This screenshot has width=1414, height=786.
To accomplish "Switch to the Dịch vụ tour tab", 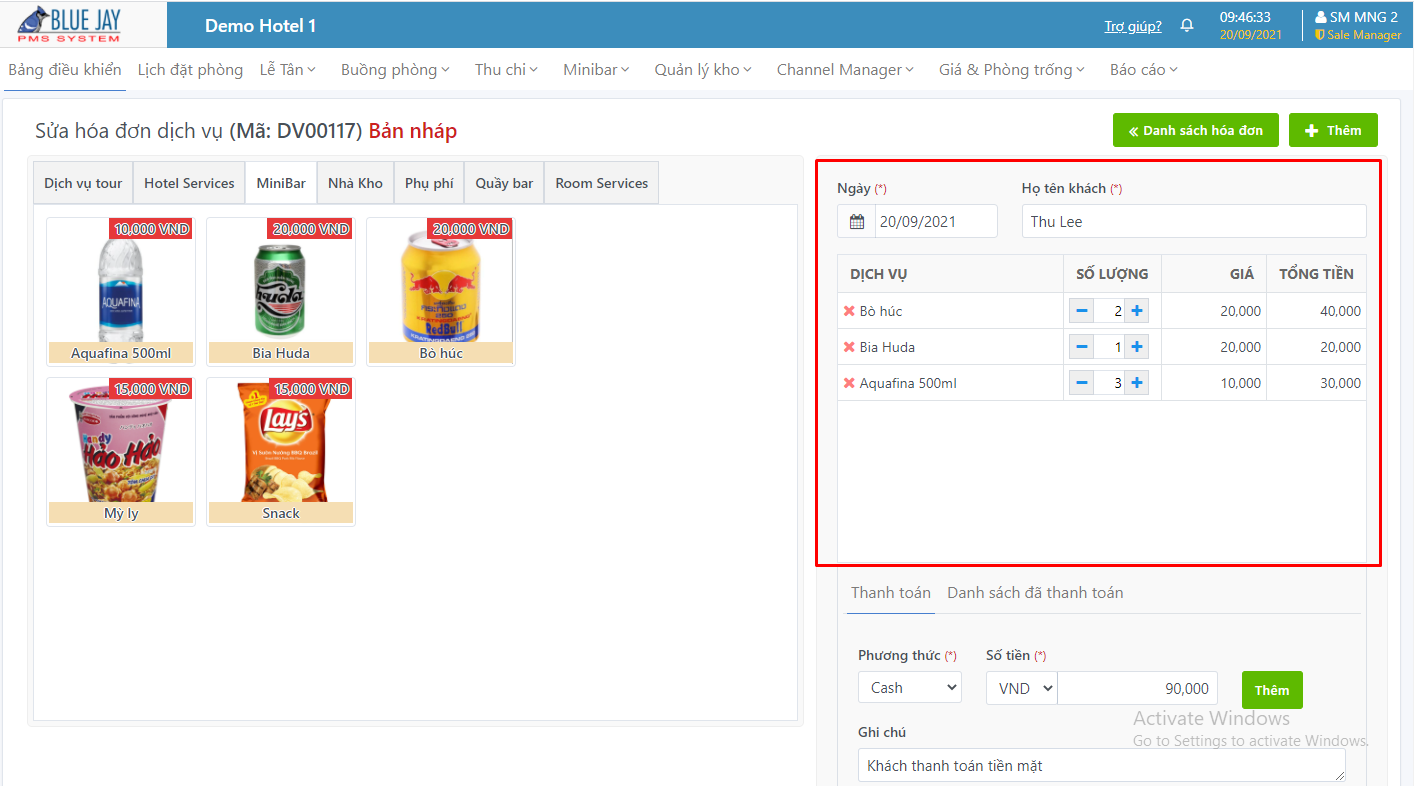I will pos(83,183).
